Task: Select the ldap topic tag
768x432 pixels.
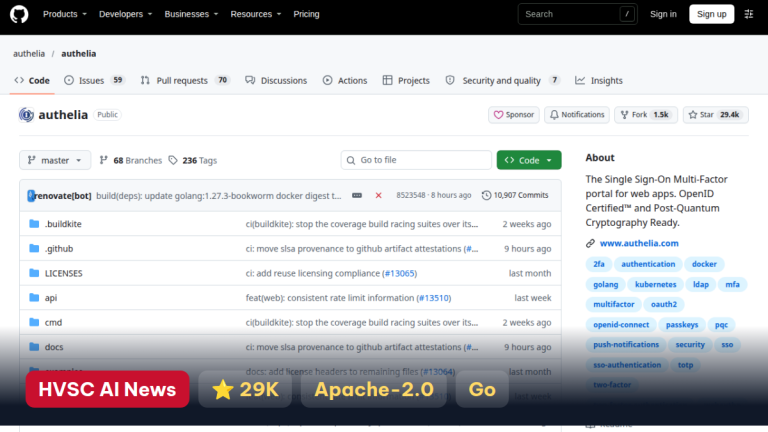Action: [701, 285]
